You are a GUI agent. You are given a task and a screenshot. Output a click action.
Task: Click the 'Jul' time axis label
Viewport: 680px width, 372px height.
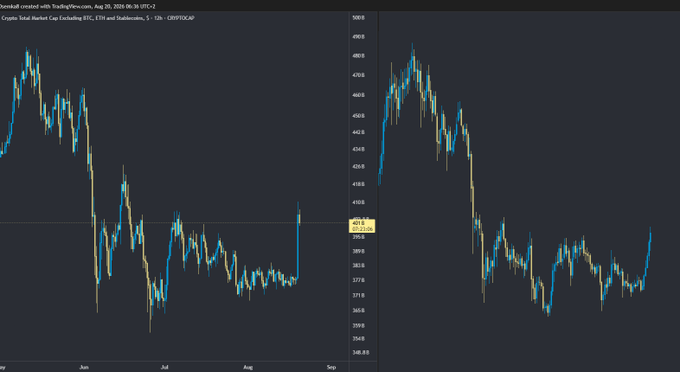165,368
